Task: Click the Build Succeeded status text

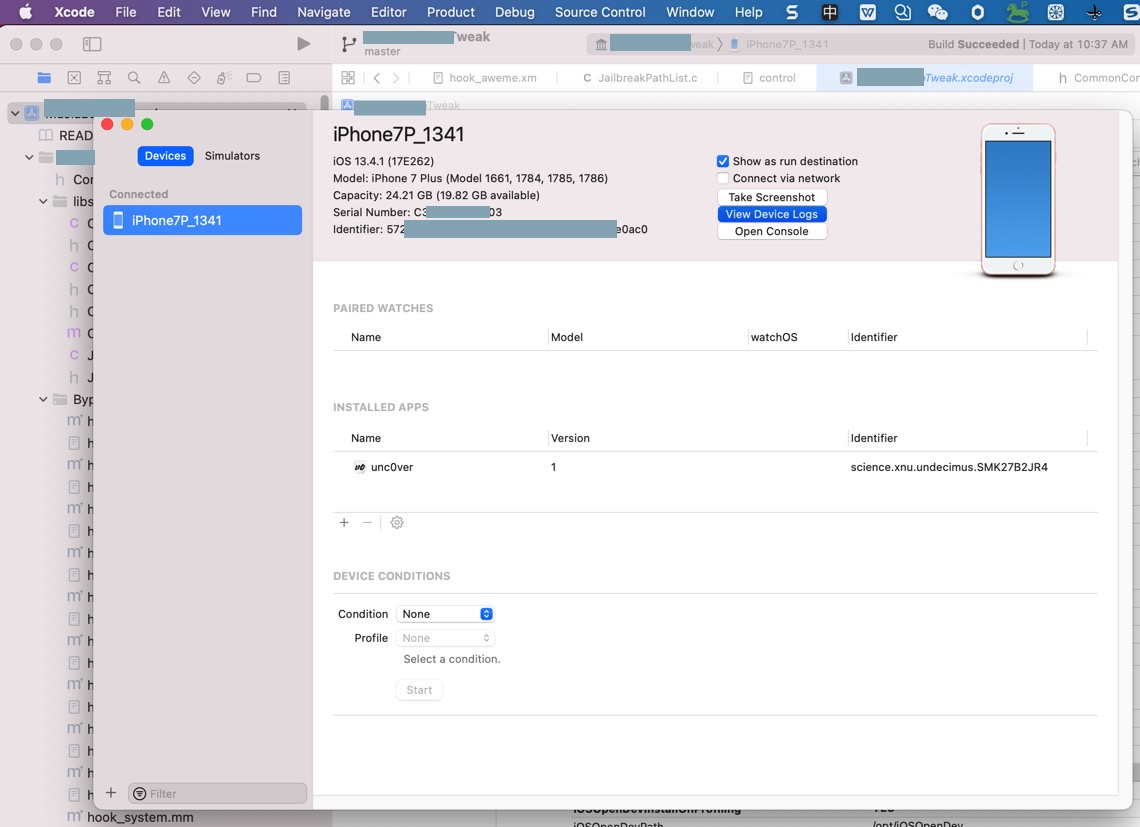Action: (x=973, y=44)
